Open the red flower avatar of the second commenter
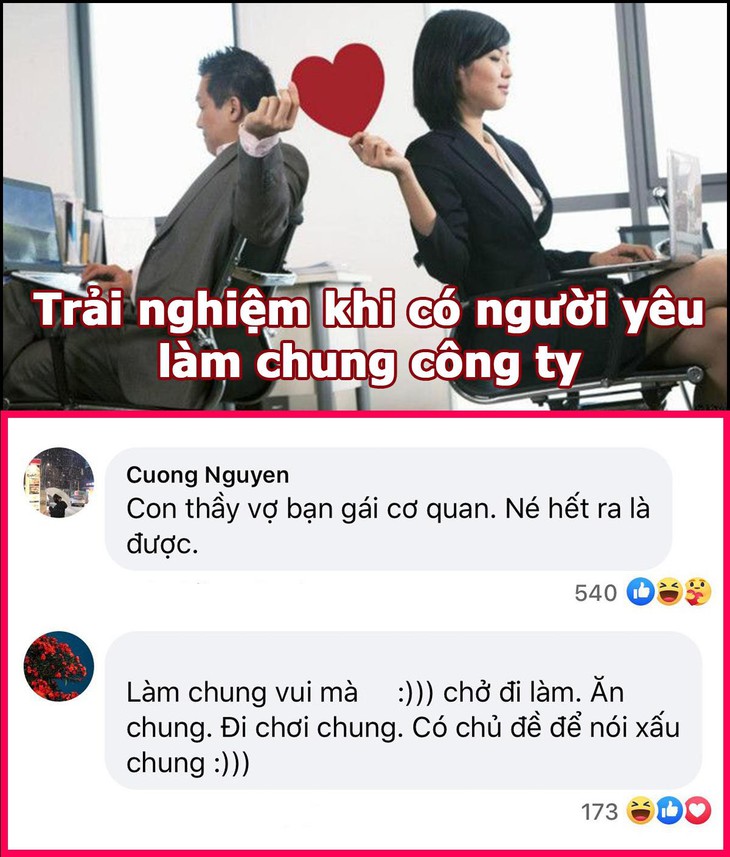This screenshot has width=730, height=857. tap(58, 666)
